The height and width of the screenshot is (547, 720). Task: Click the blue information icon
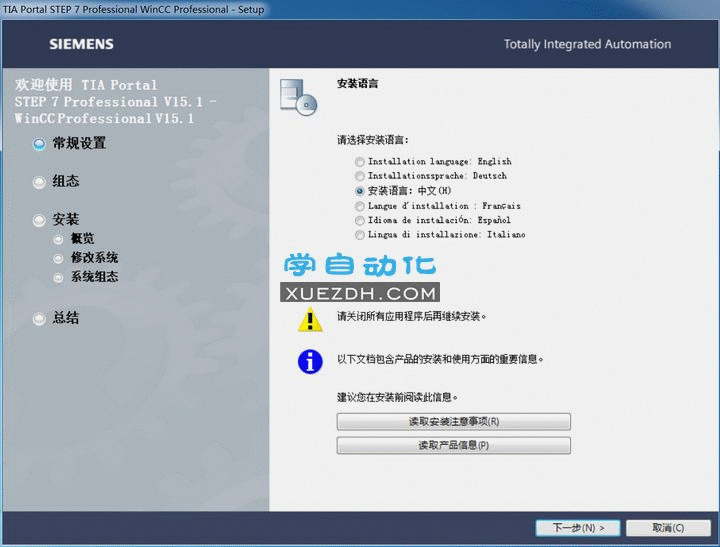pos(310,361)
